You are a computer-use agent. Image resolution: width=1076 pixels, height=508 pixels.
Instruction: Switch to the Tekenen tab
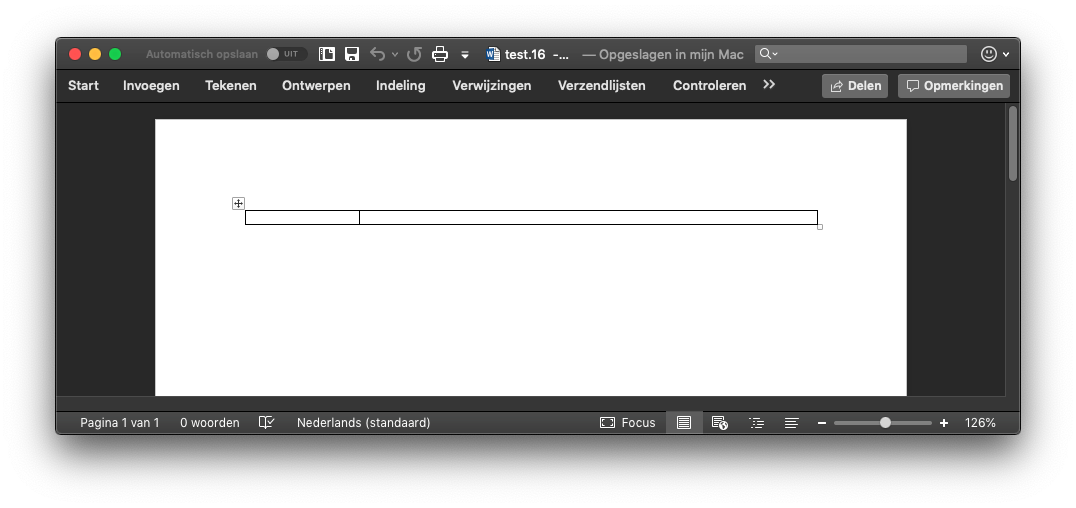[231, 86]
